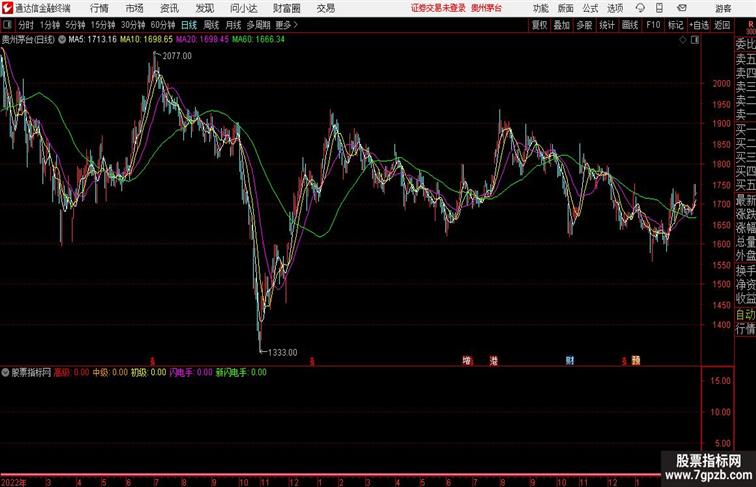Click the 贵州茅台(日线) chart title
The width and height of the screenshot is (756, 487).
click(x=28, y=40)
